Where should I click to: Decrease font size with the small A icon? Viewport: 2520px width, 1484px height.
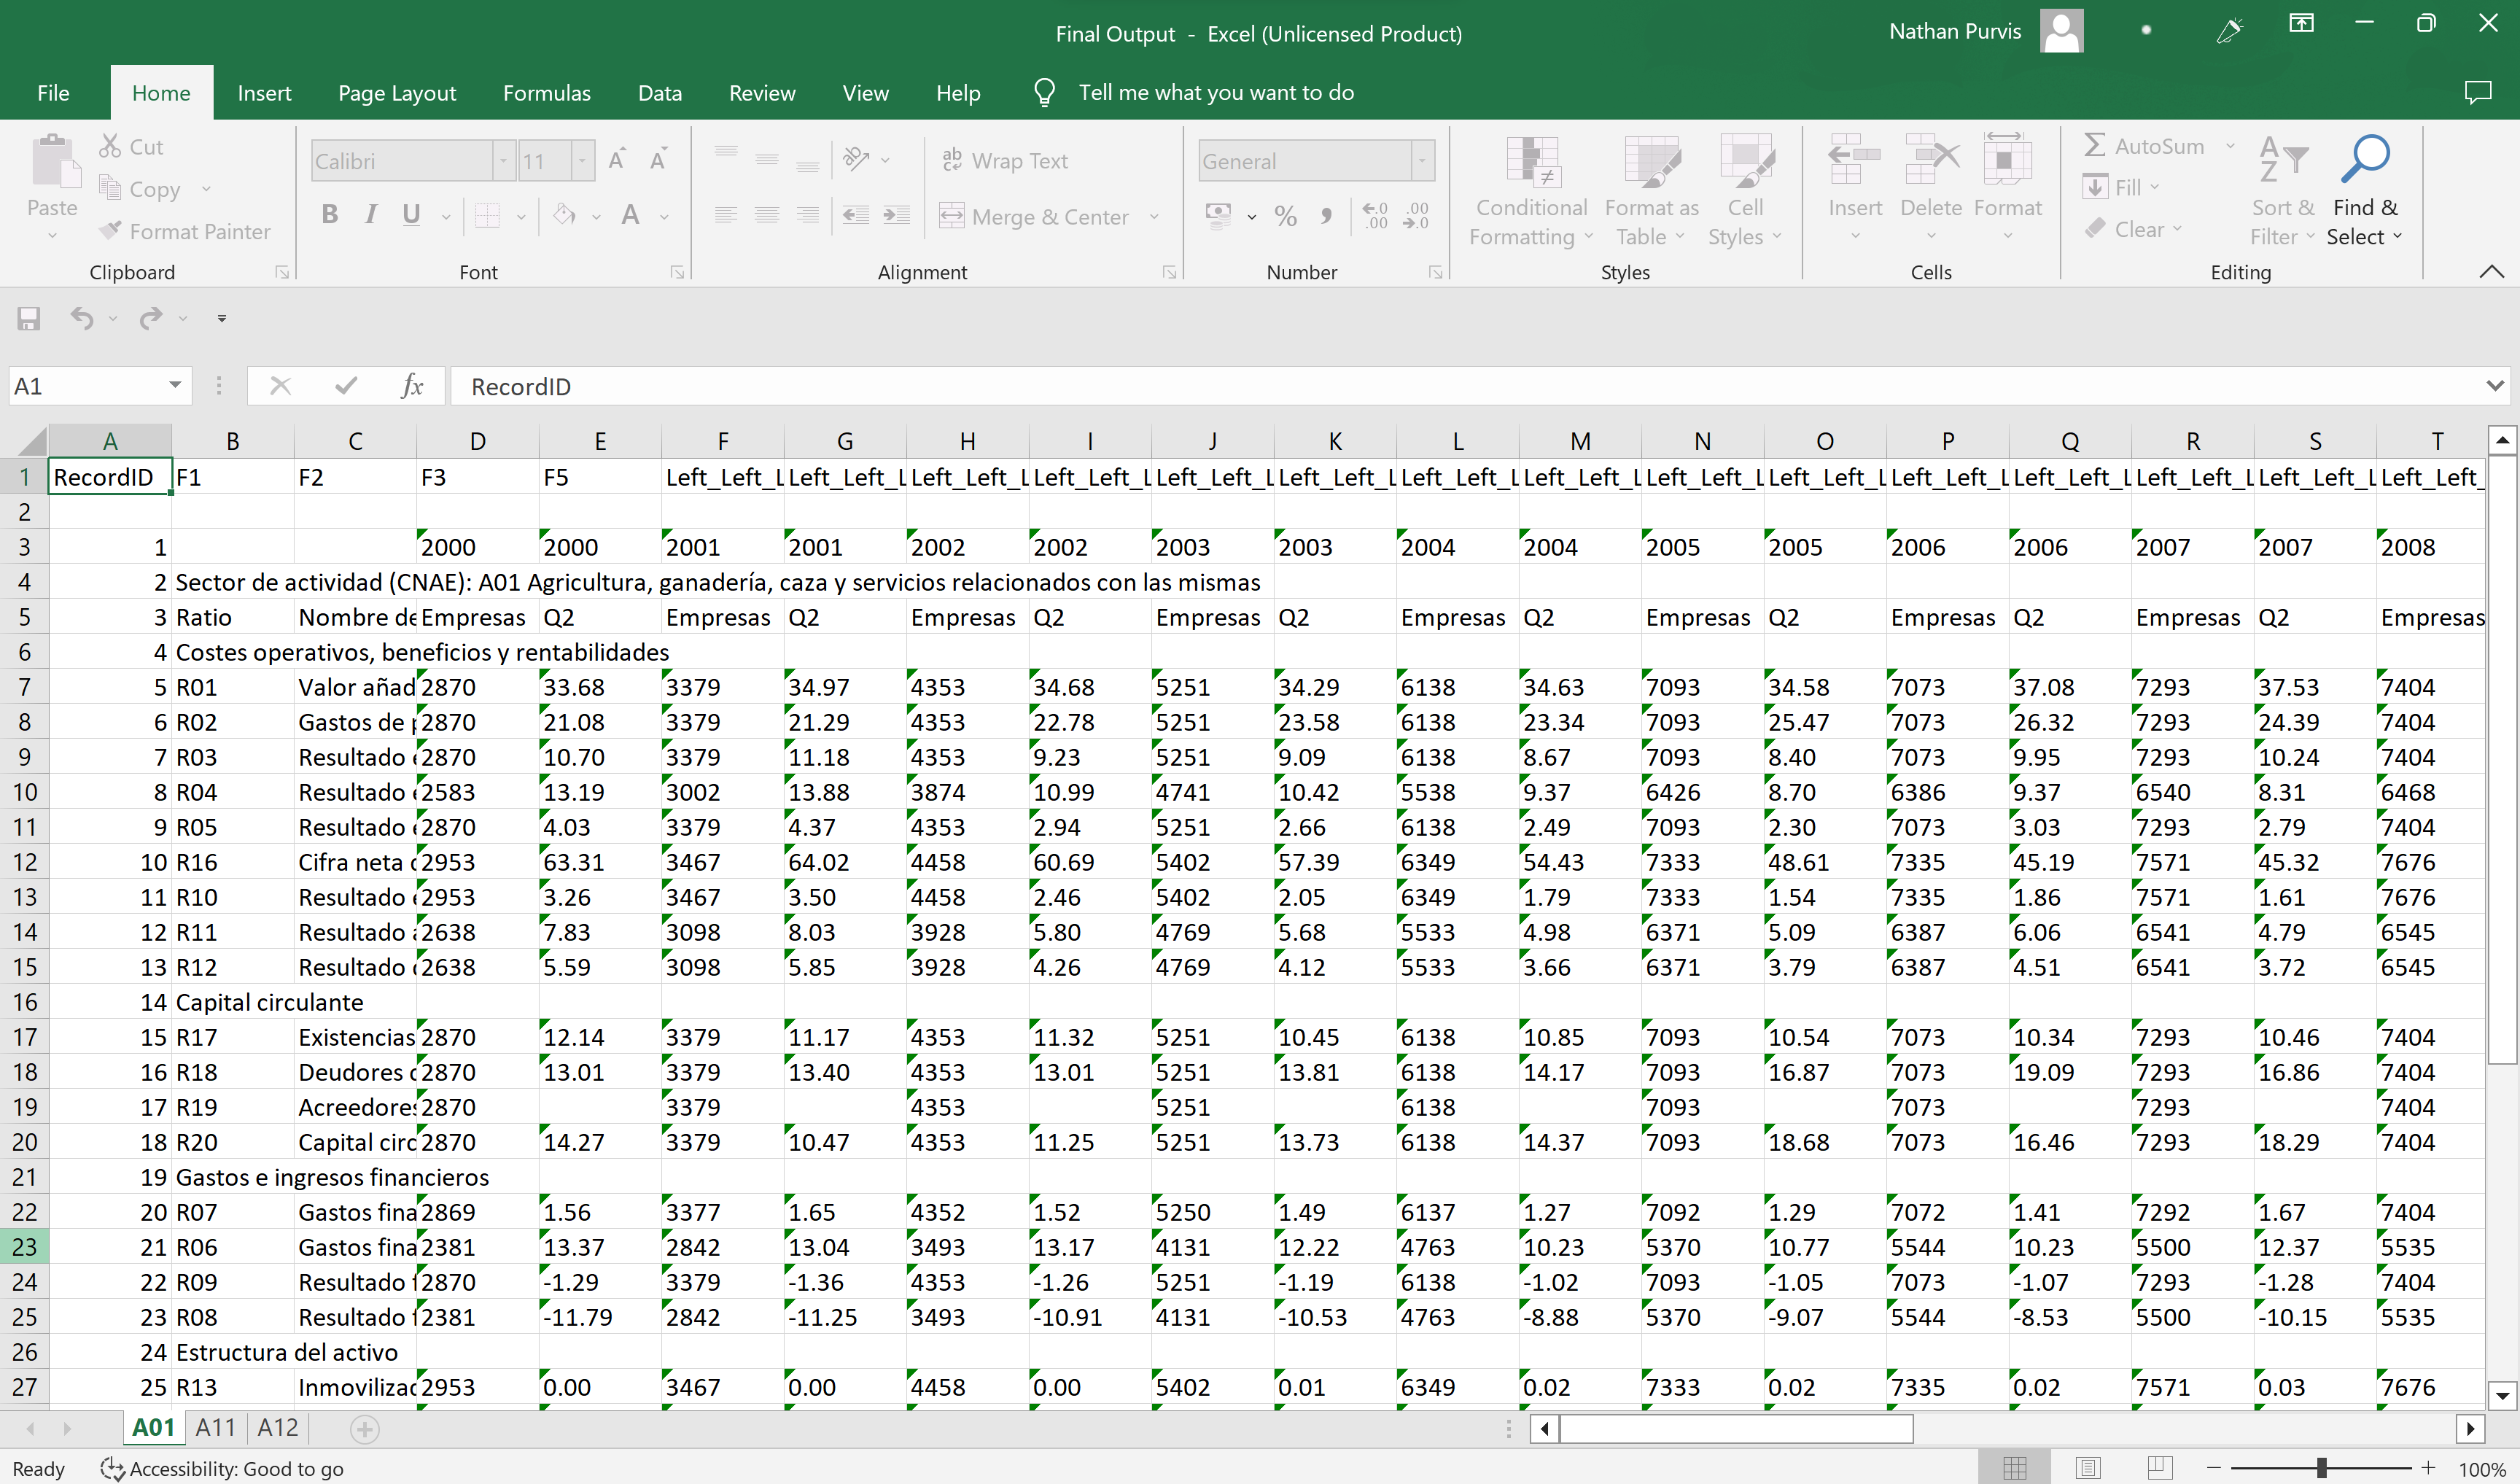pos(658,159)
